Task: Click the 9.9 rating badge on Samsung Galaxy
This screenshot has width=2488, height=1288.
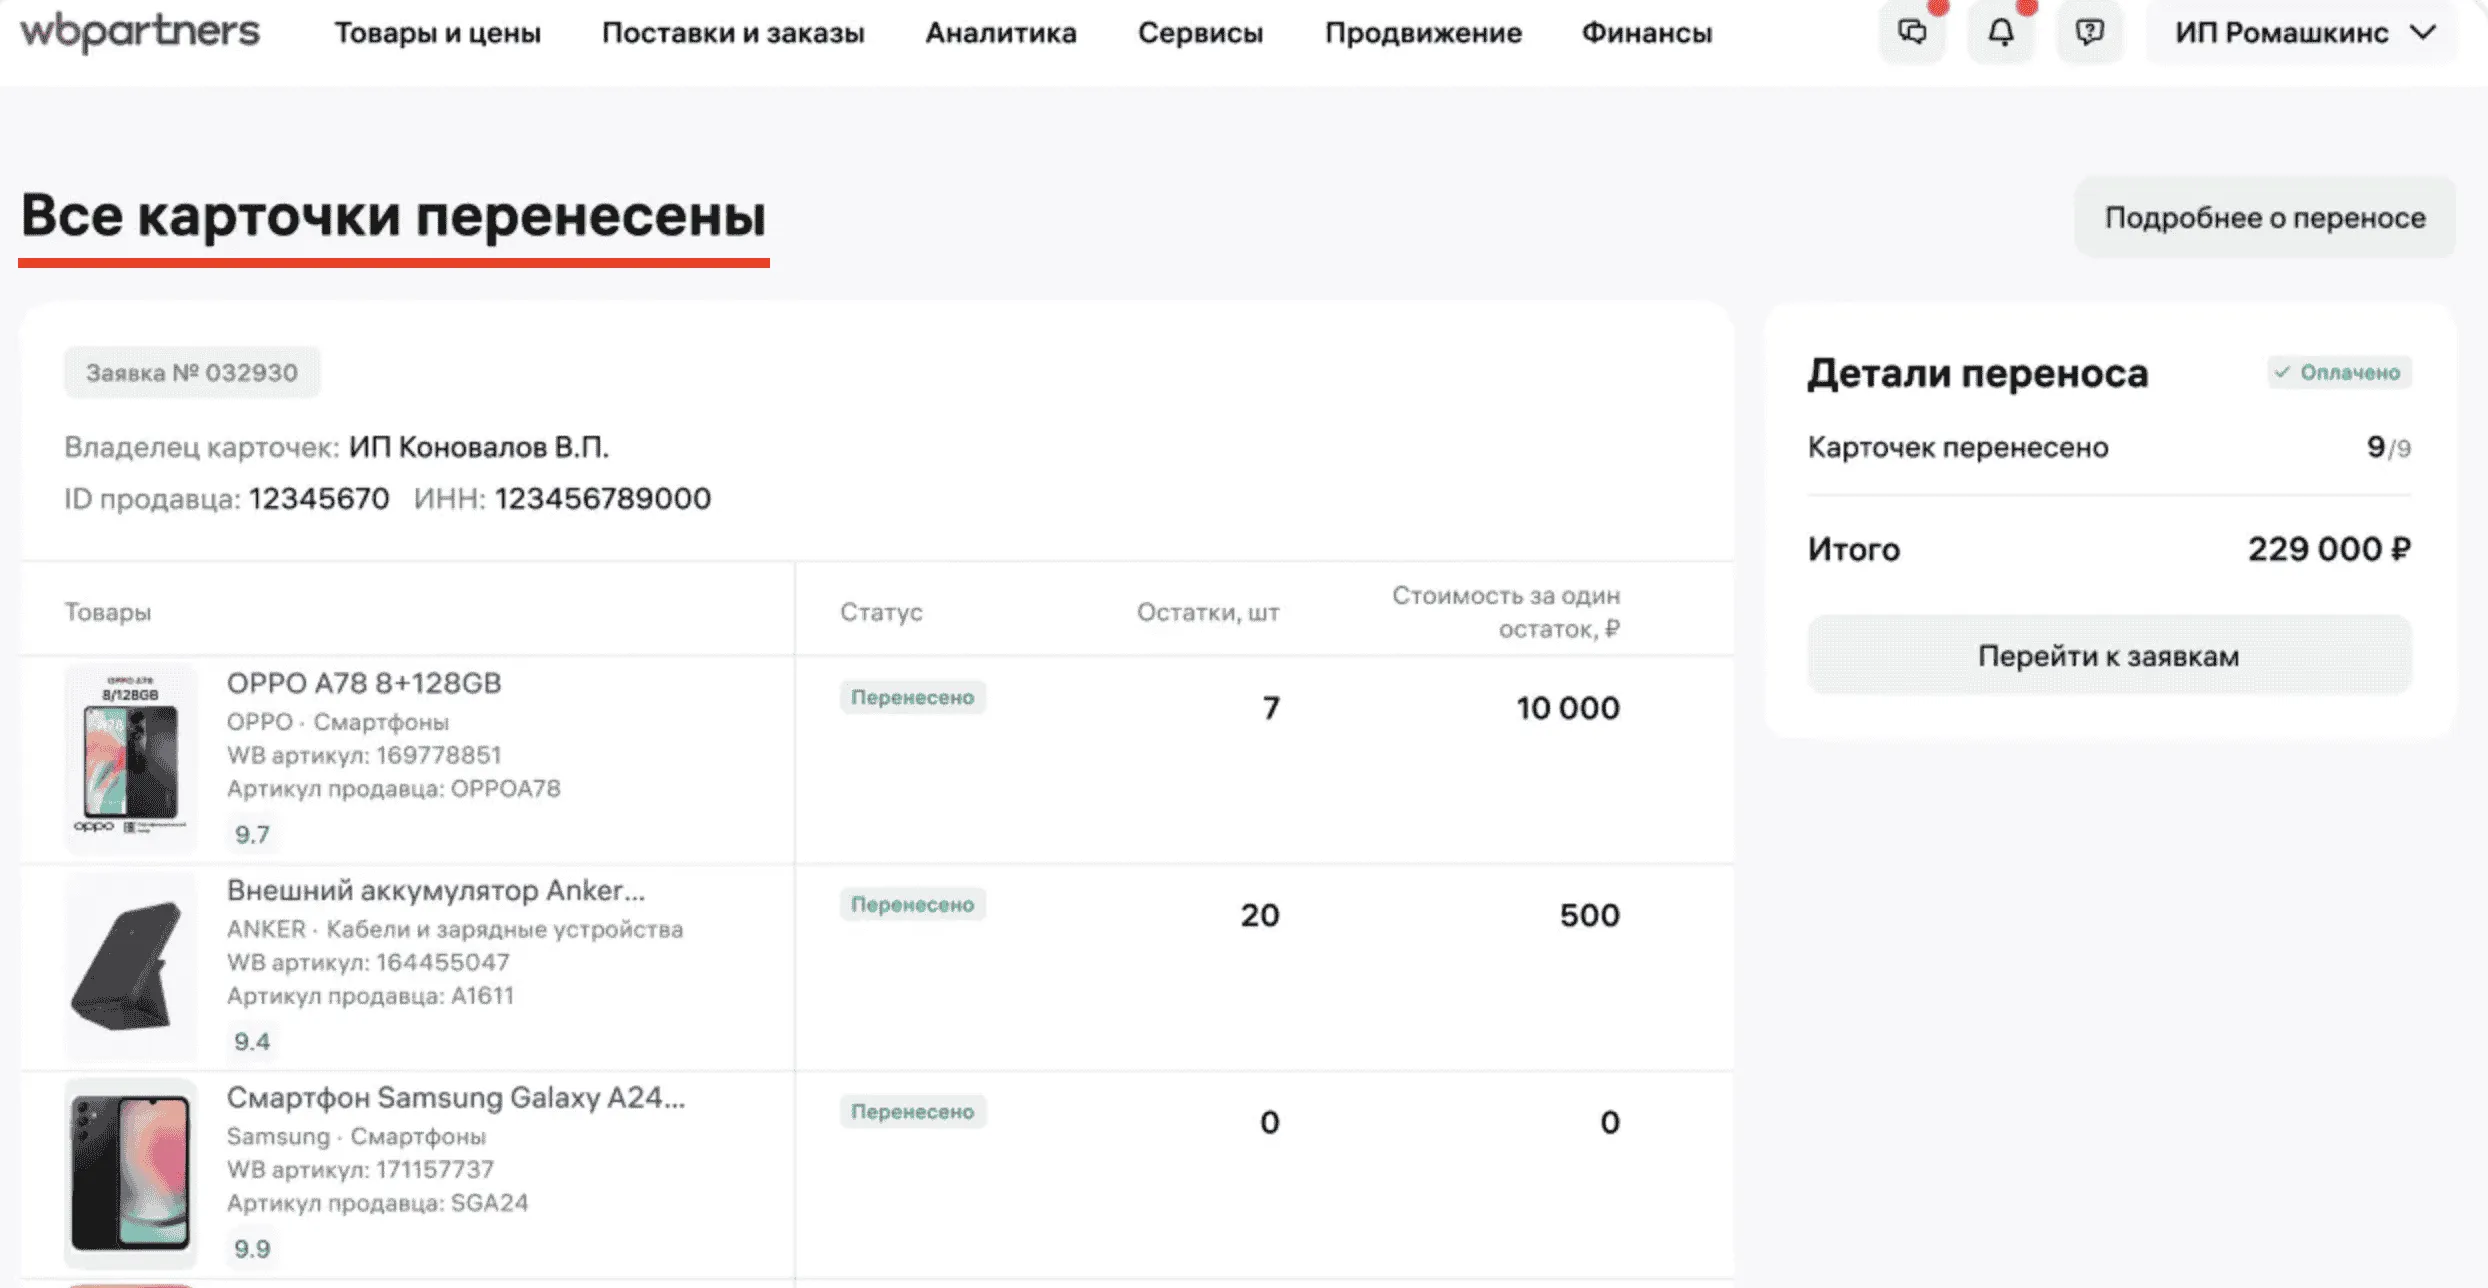Action: 253,1248
